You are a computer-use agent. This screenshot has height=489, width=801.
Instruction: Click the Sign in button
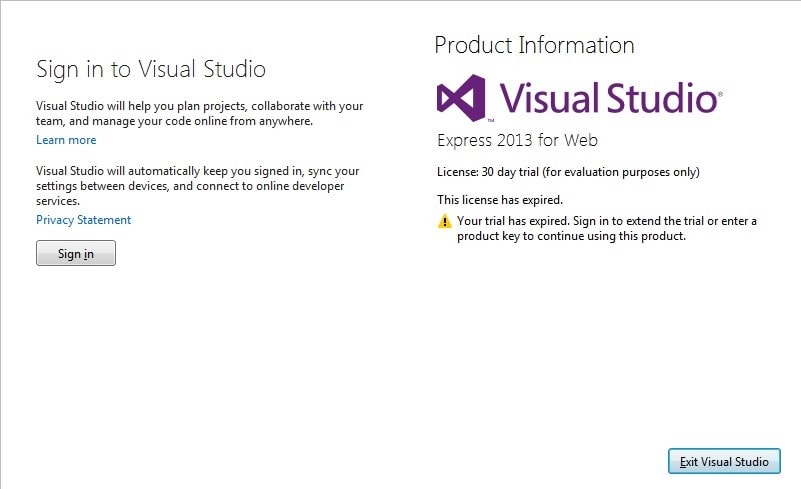click(x=76, y=254)
